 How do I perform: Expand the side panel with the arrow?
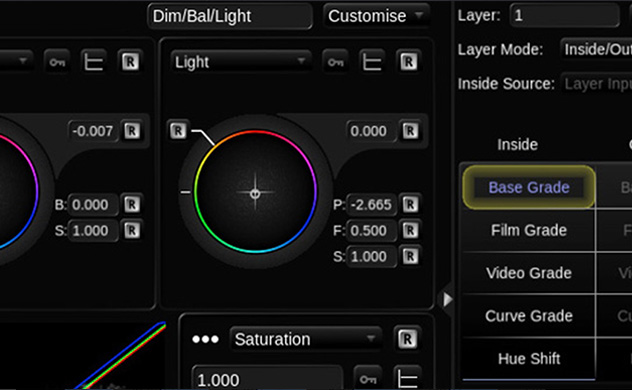[x=447, y=299]
